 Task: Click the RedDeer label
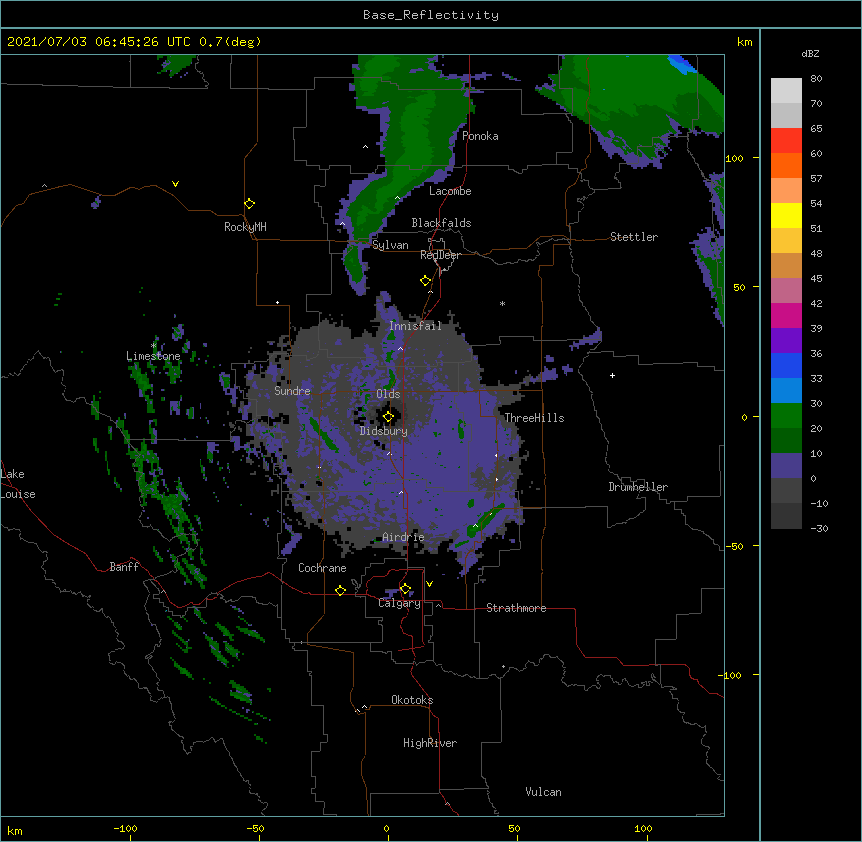coord(440,255)
